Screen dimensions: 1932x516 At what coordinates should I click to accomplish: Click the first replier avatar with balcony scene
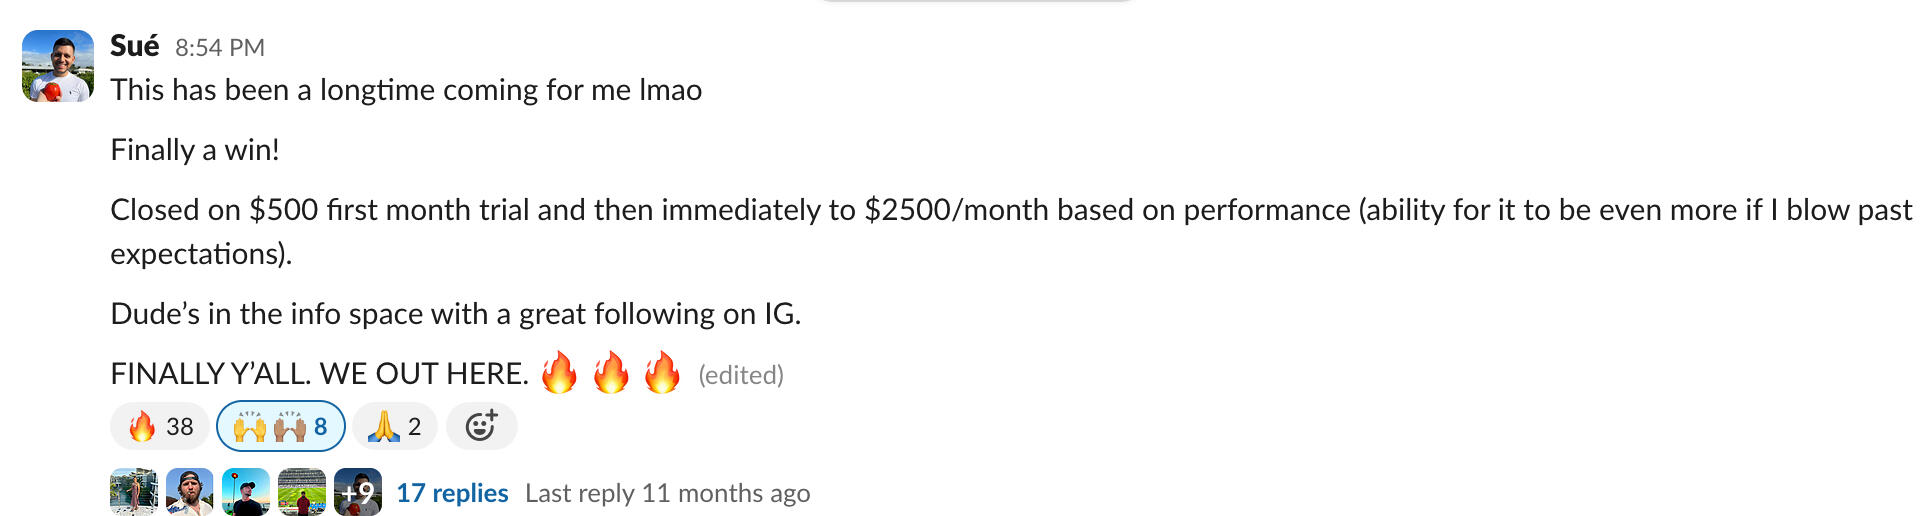click(134, 492)
